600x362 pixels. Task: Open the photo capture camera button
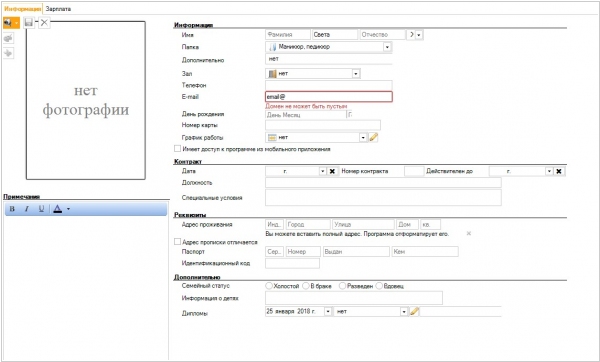tap(8, 23)
